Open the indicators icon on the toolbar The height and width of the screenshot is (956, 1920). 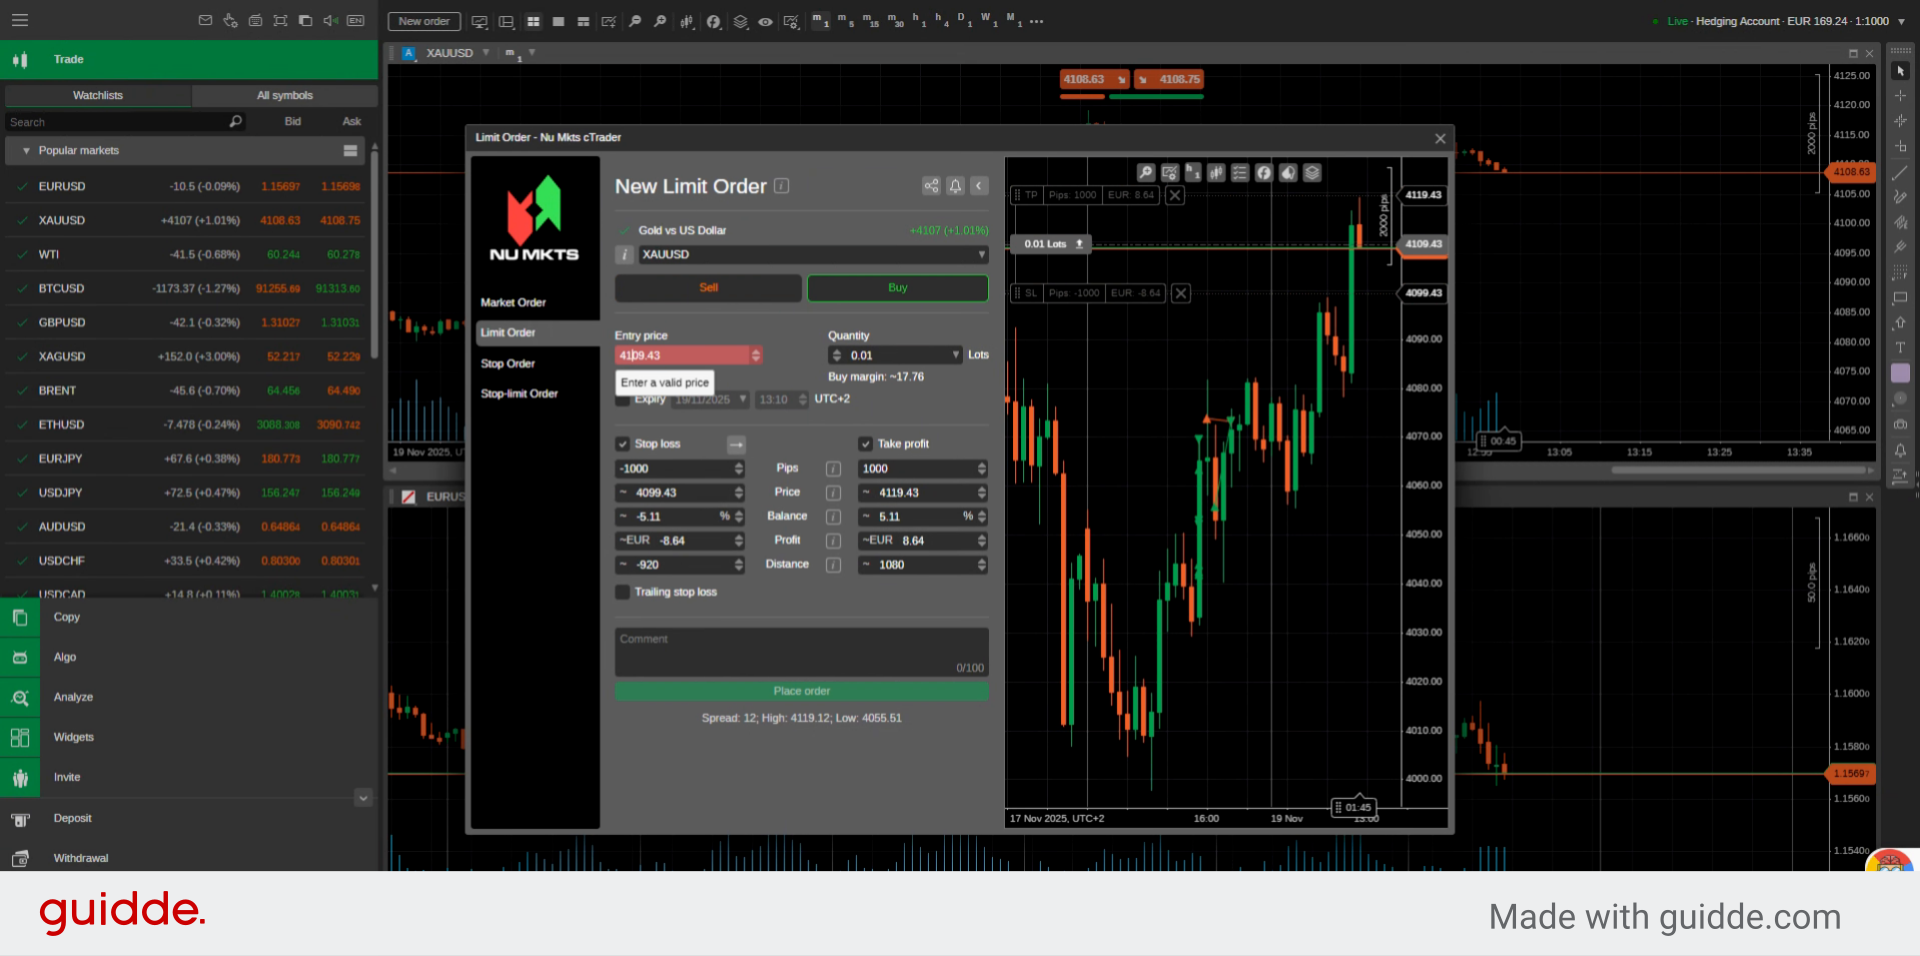(714, 21)
